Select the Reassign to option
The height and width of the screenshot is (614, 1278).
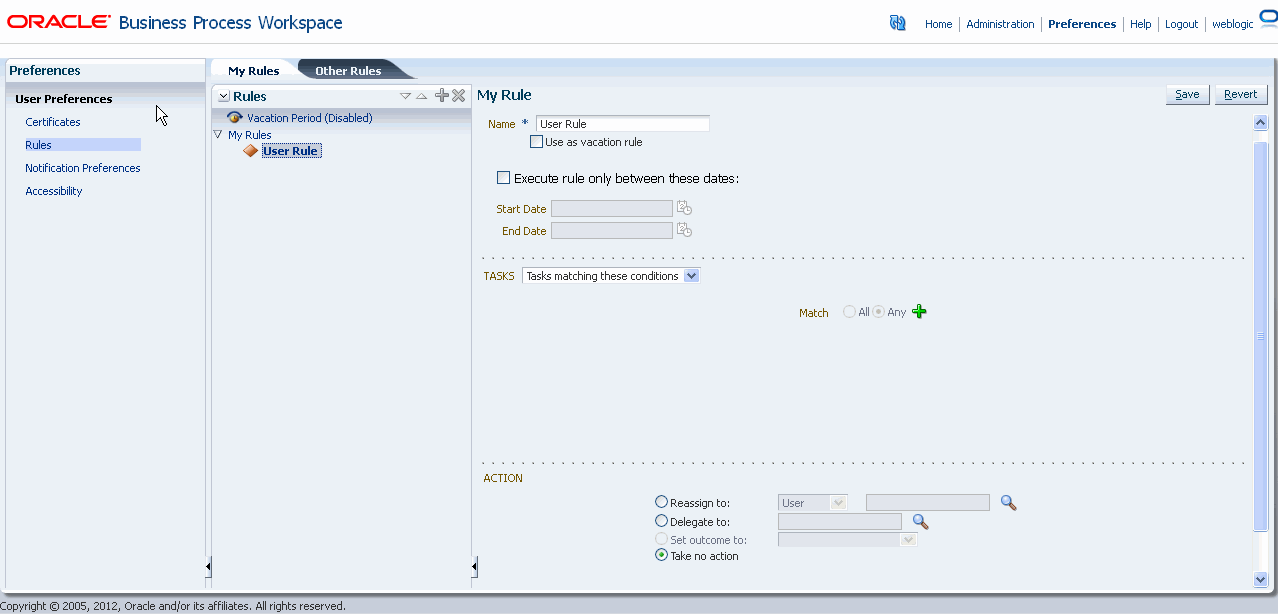(x=661, y=502)
